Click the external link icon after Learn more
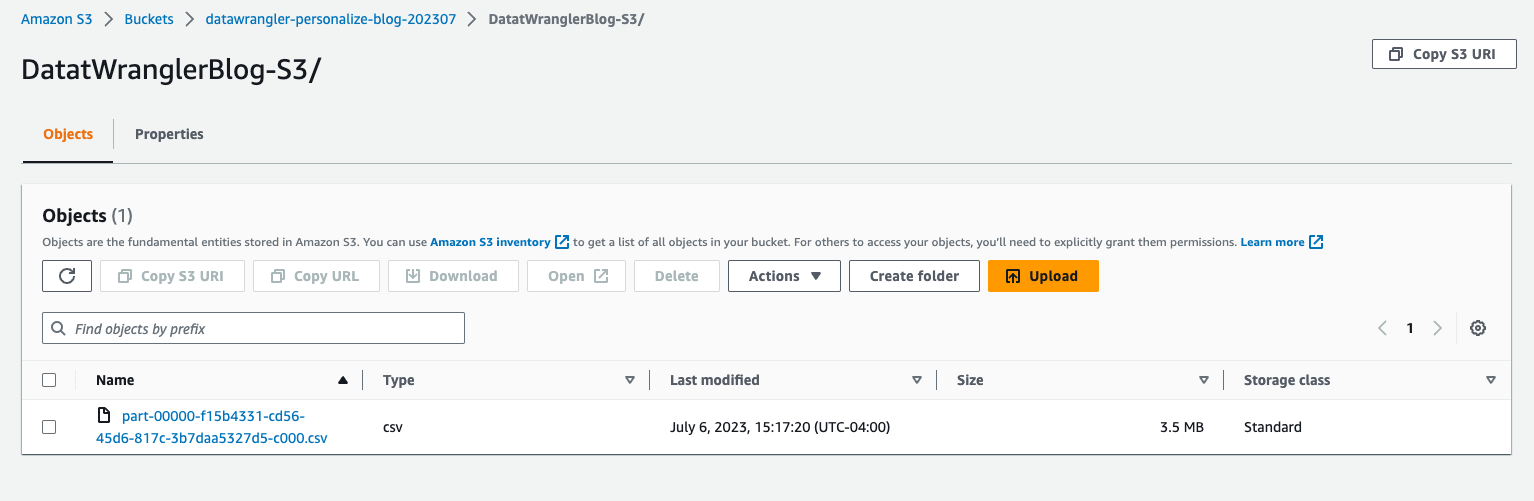 pyautogui.click(x=1316, y=242)
